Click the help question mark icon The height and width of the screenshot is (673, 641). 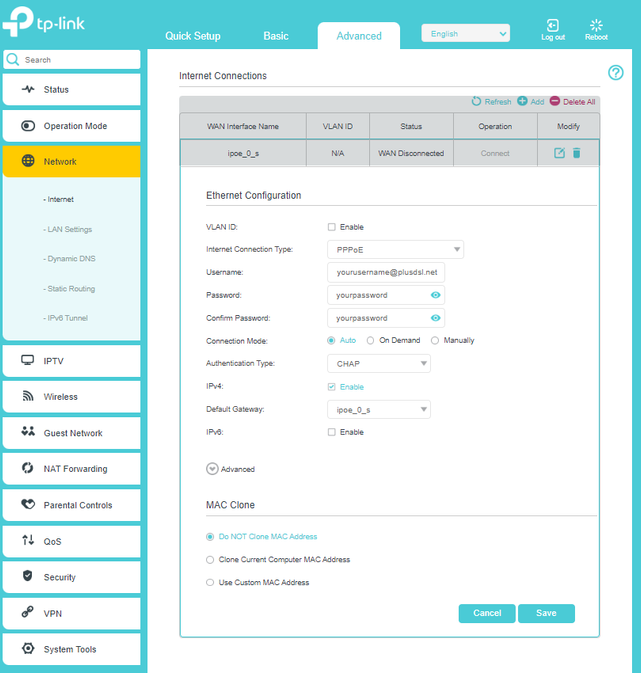[616, 72]
